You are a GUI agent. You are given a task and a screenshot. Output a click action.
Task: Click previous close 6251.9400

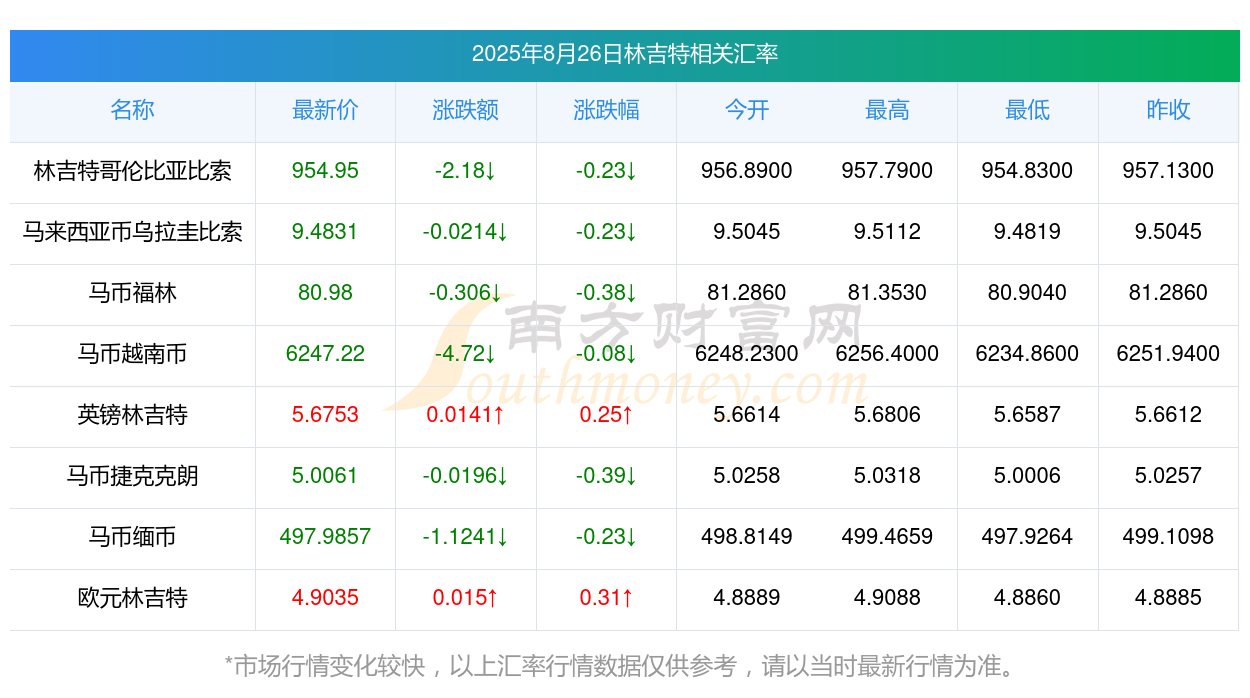click(x=1168, y=354)
